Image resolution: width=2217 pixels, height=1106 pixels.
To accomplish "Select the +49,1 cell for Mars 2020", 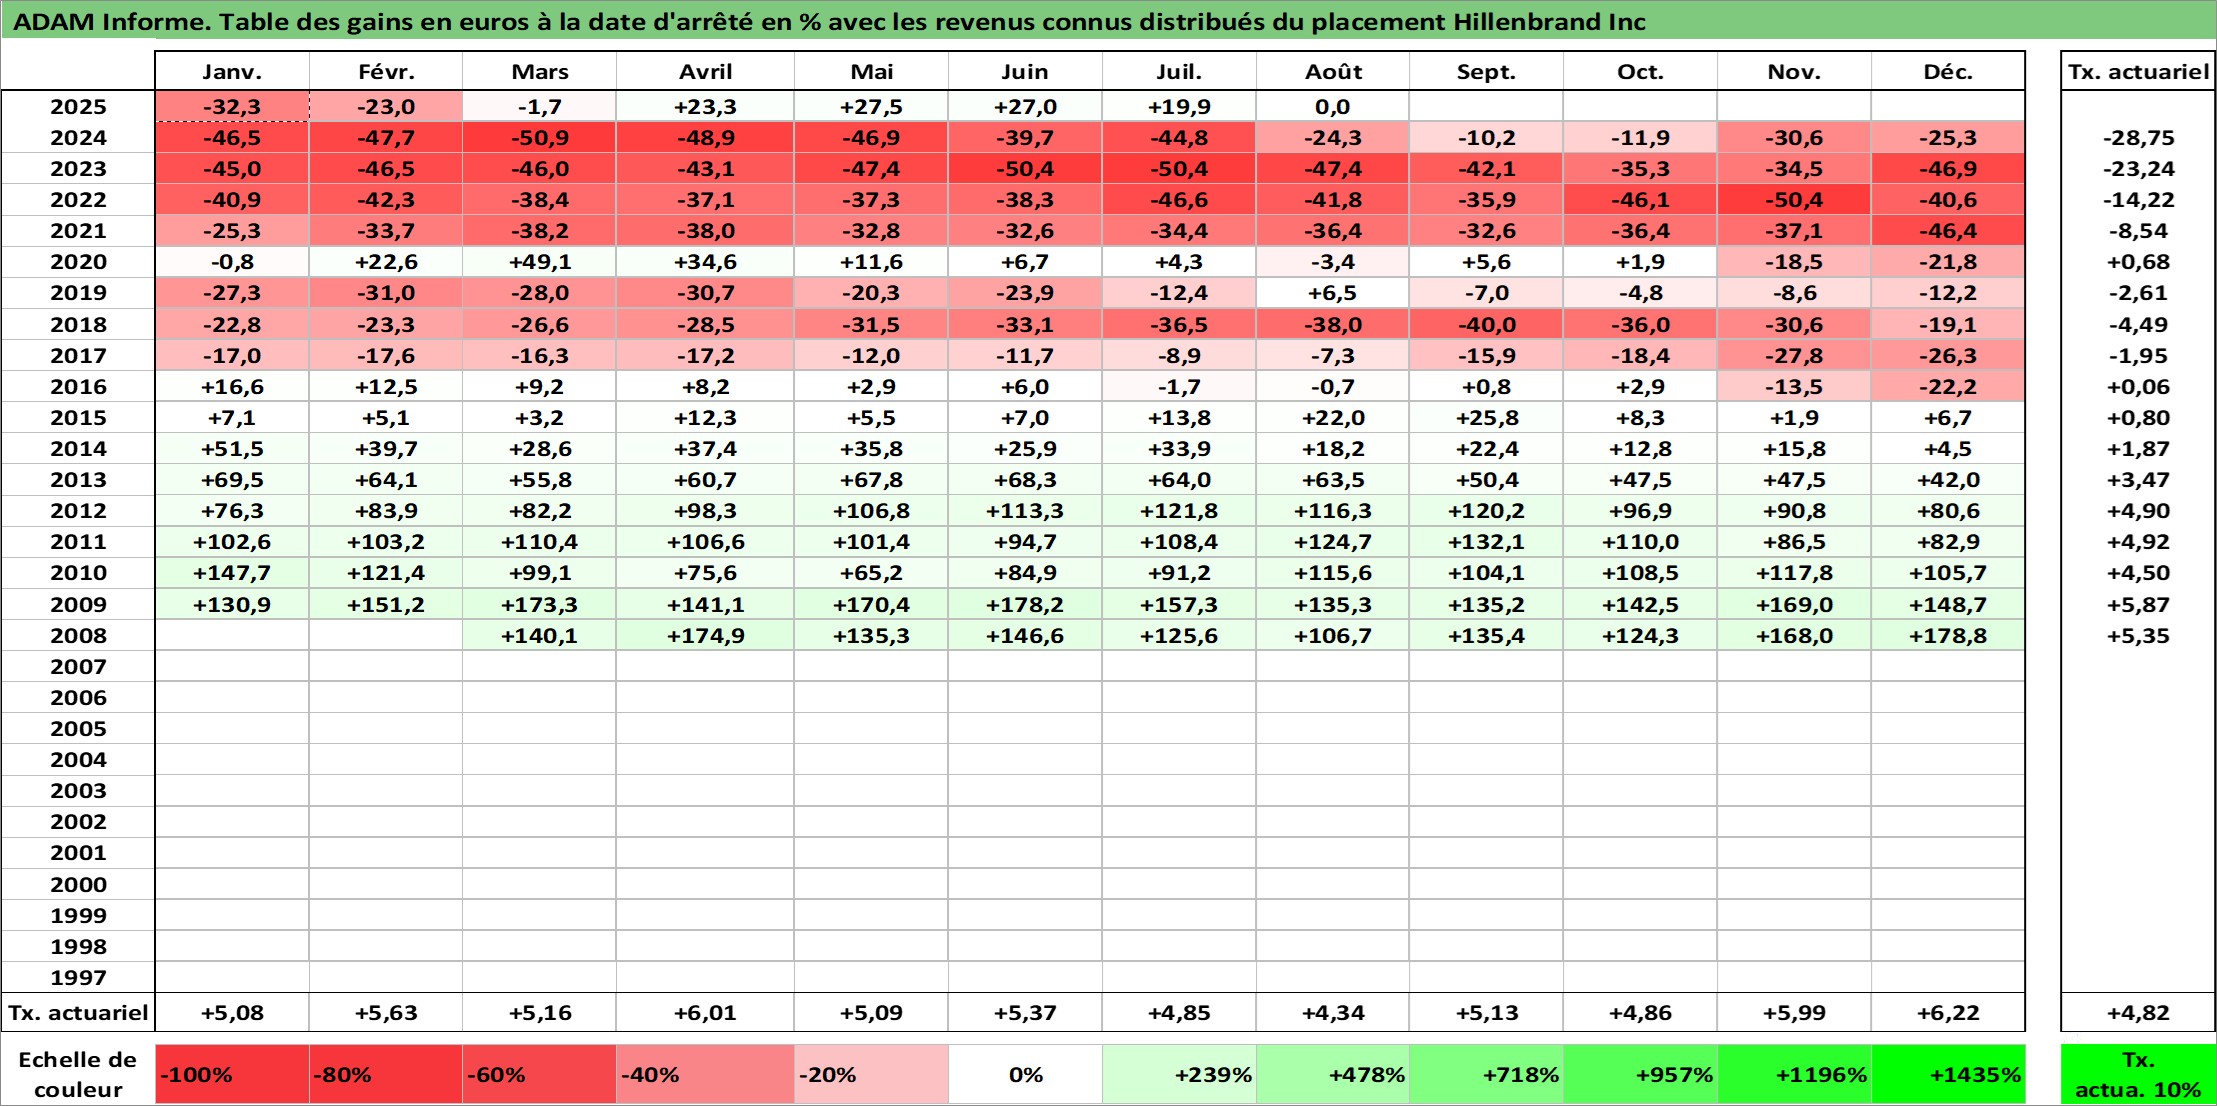I will tap(539, 262).
